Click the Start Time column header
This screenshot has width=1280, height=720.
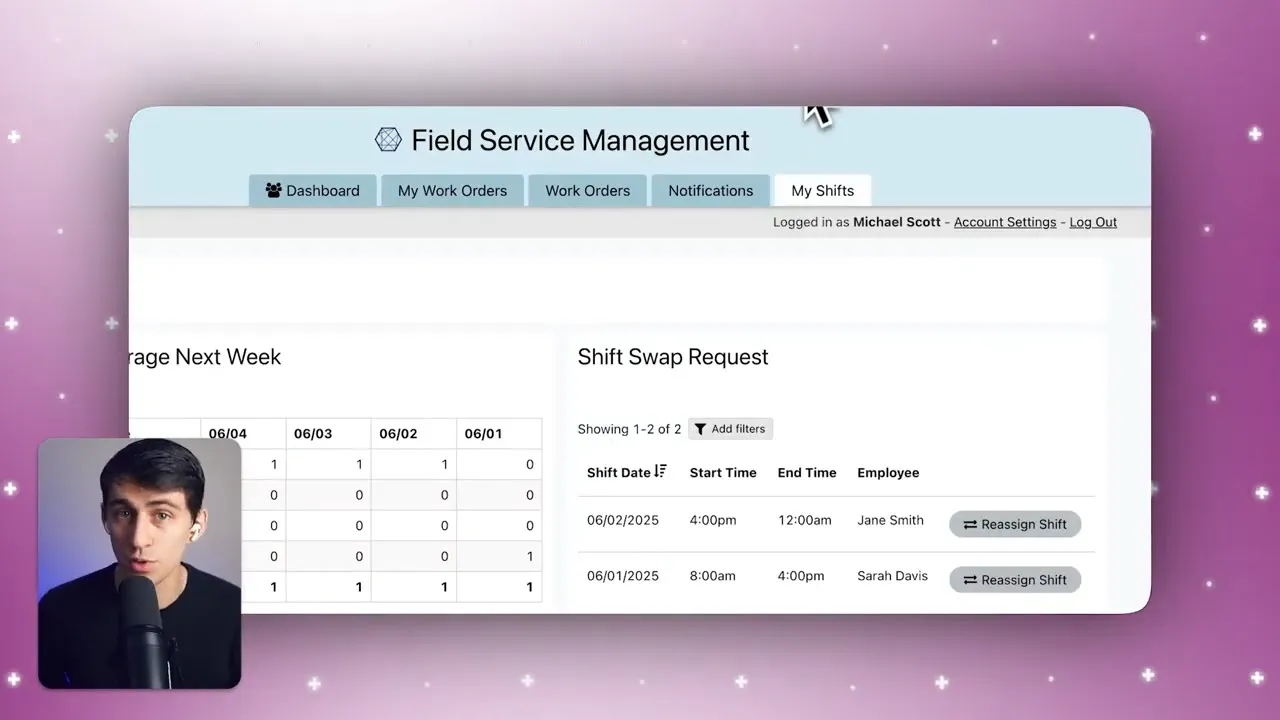723,472
